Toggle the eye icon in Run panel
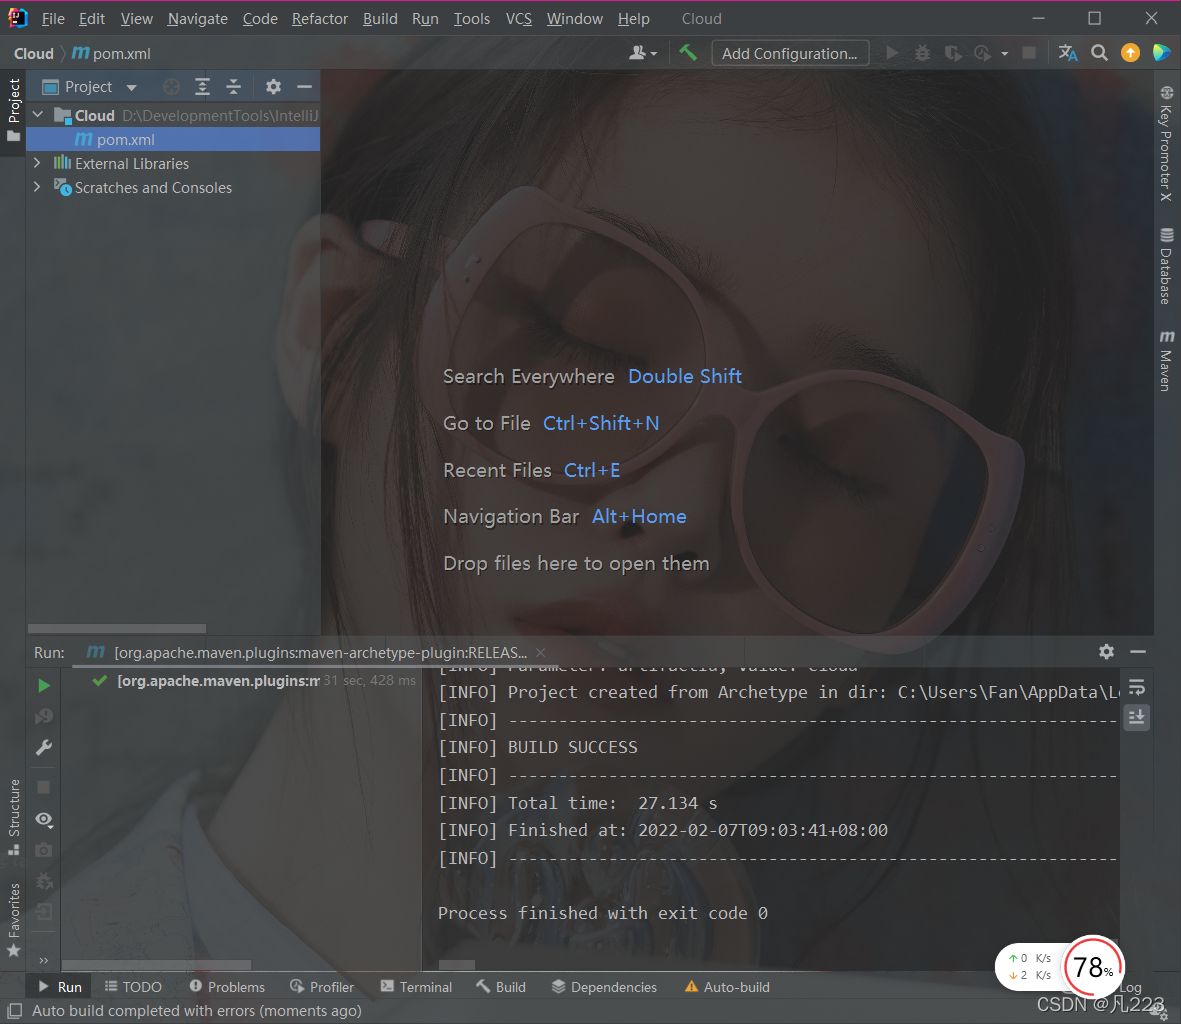This screenshot has width=1181, height=1024. (x=44, y=819)
